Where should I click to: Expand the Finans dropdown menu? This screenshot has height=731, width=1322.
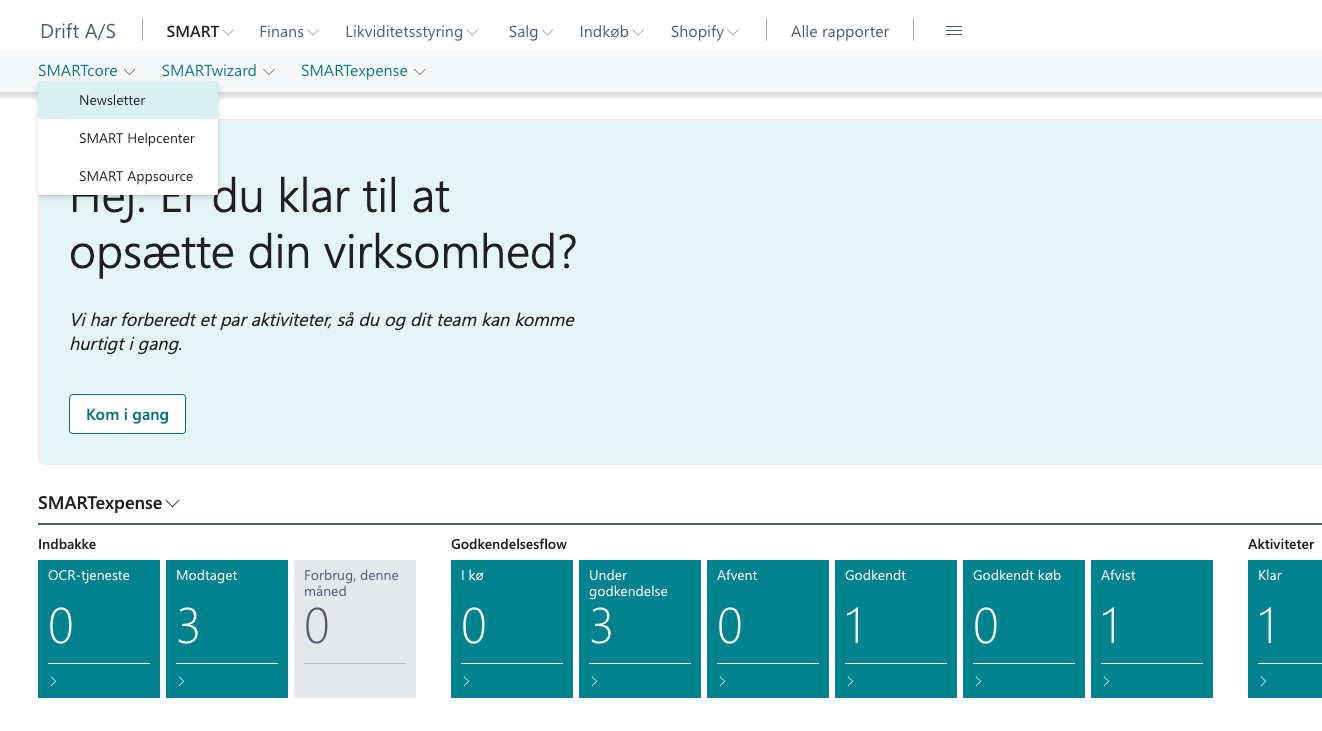click(x=289, y=32)
